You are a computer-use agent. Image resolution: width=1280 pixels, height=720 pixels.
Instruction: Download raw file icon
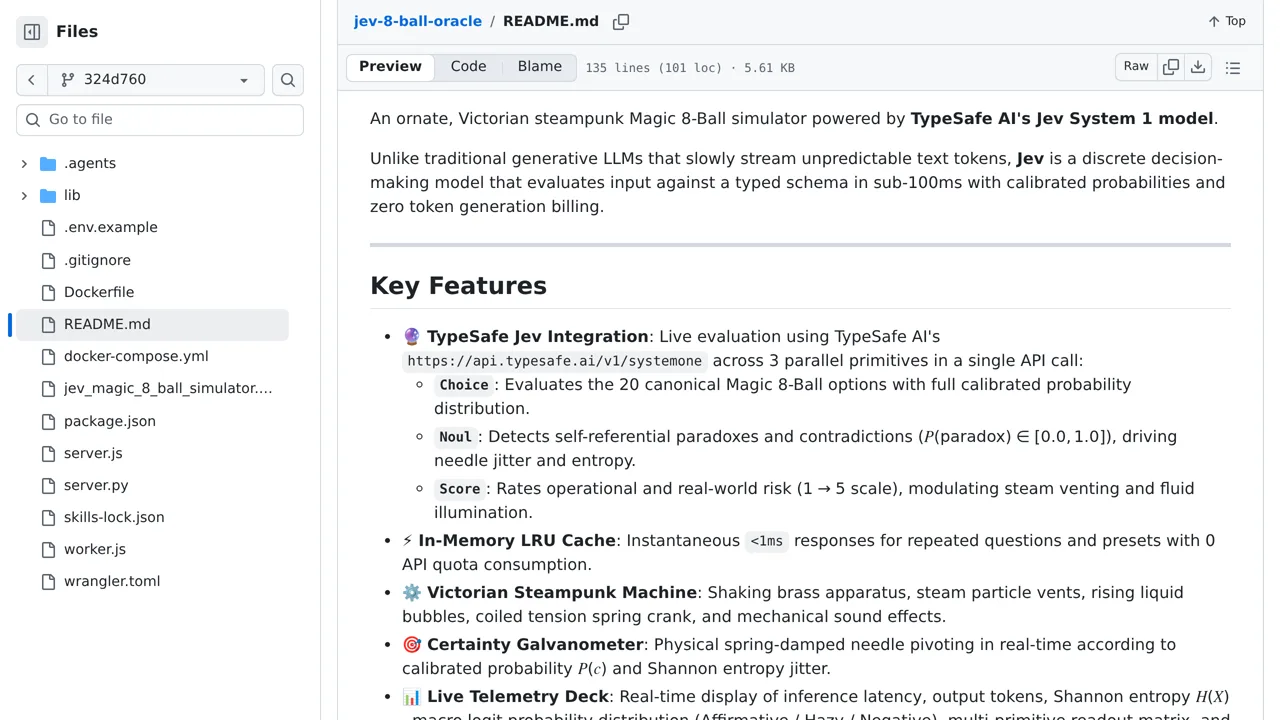pos(1197,67)
